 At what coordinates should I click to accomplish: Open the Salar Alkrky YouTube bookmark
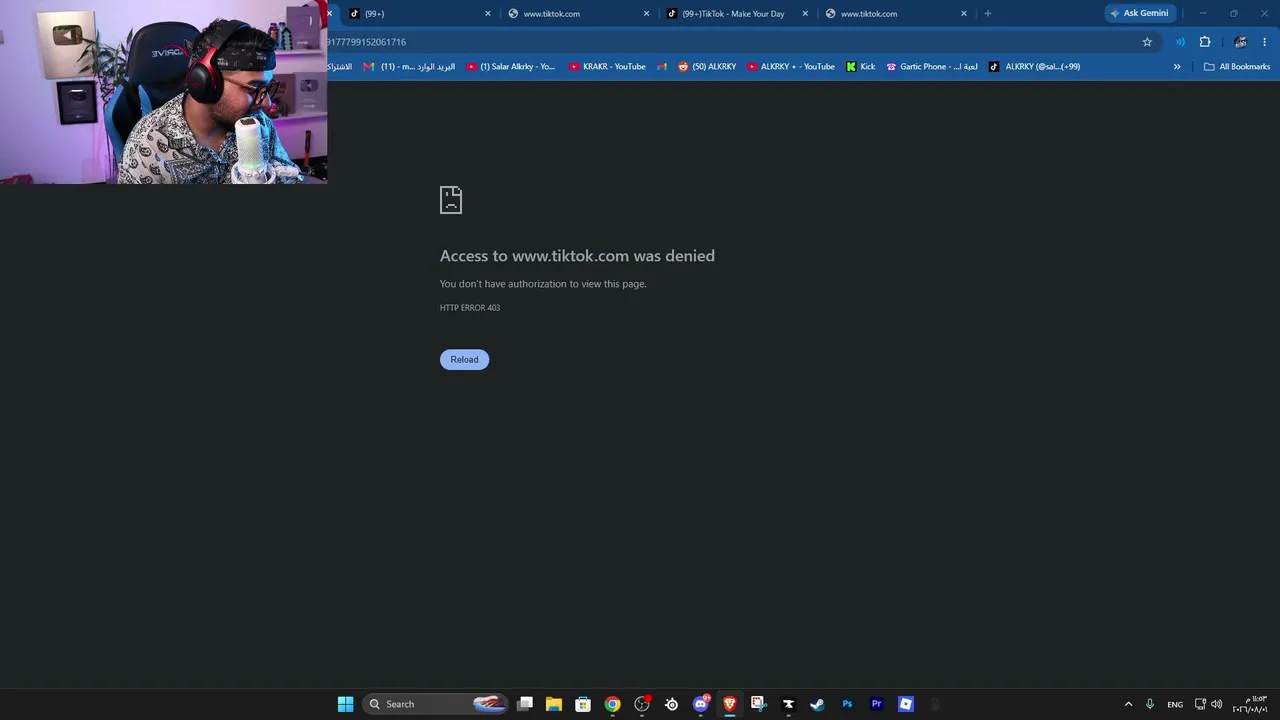point(511,67)
